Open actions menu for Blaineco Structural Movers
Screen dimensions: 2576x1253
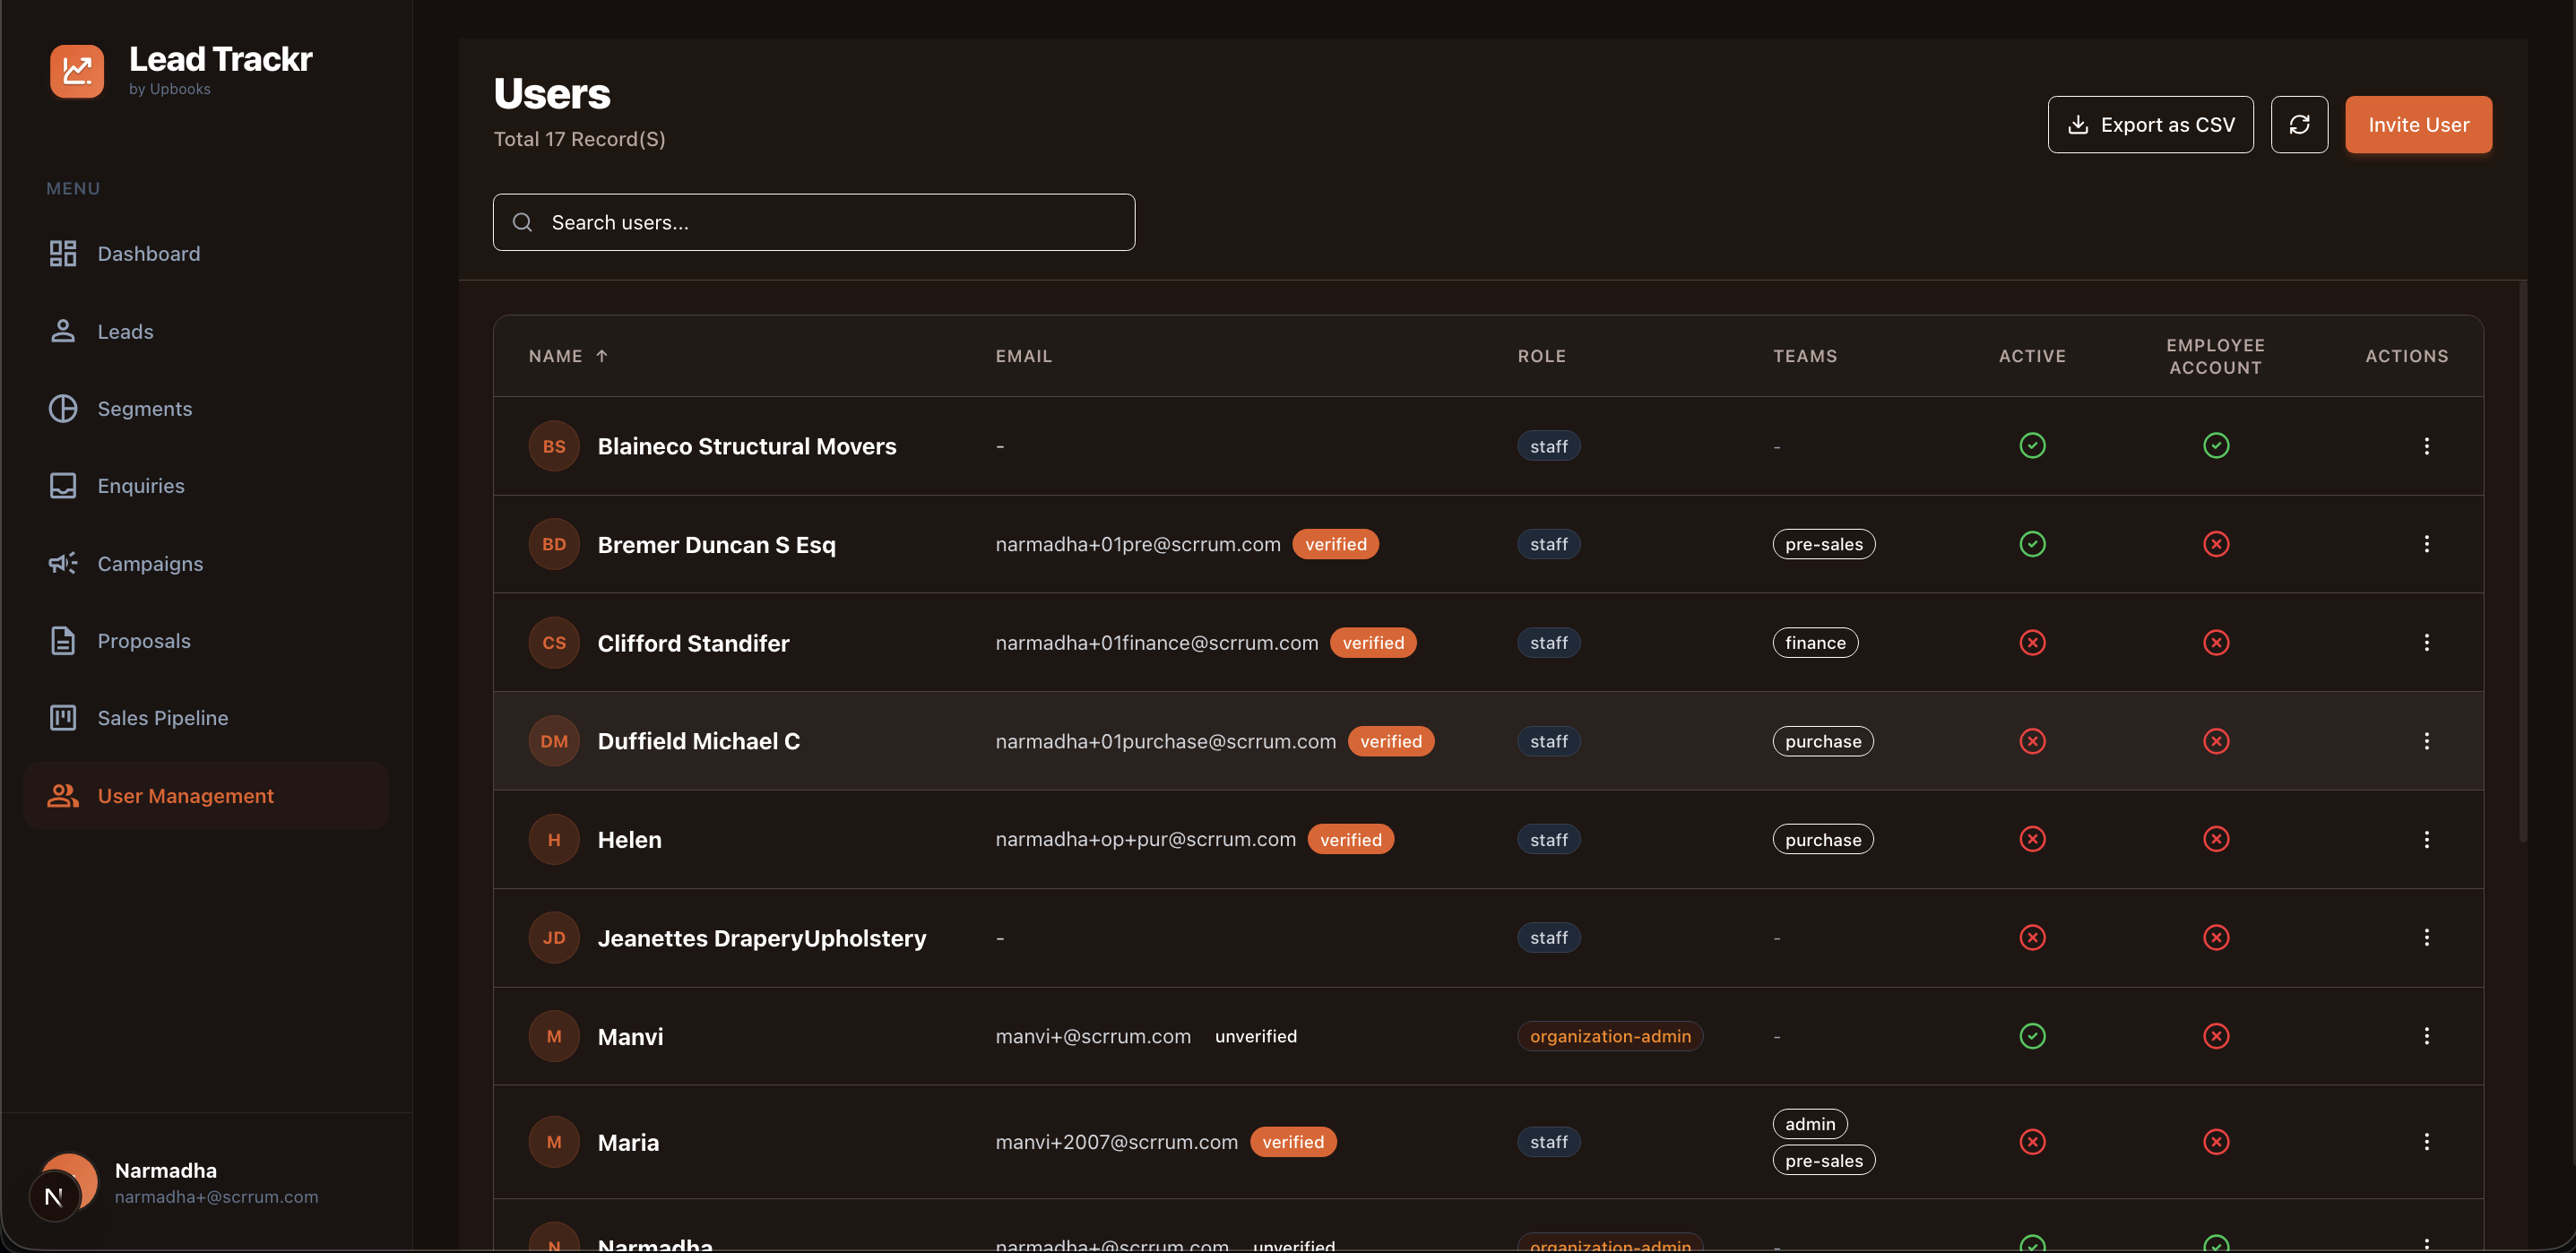2428,446
